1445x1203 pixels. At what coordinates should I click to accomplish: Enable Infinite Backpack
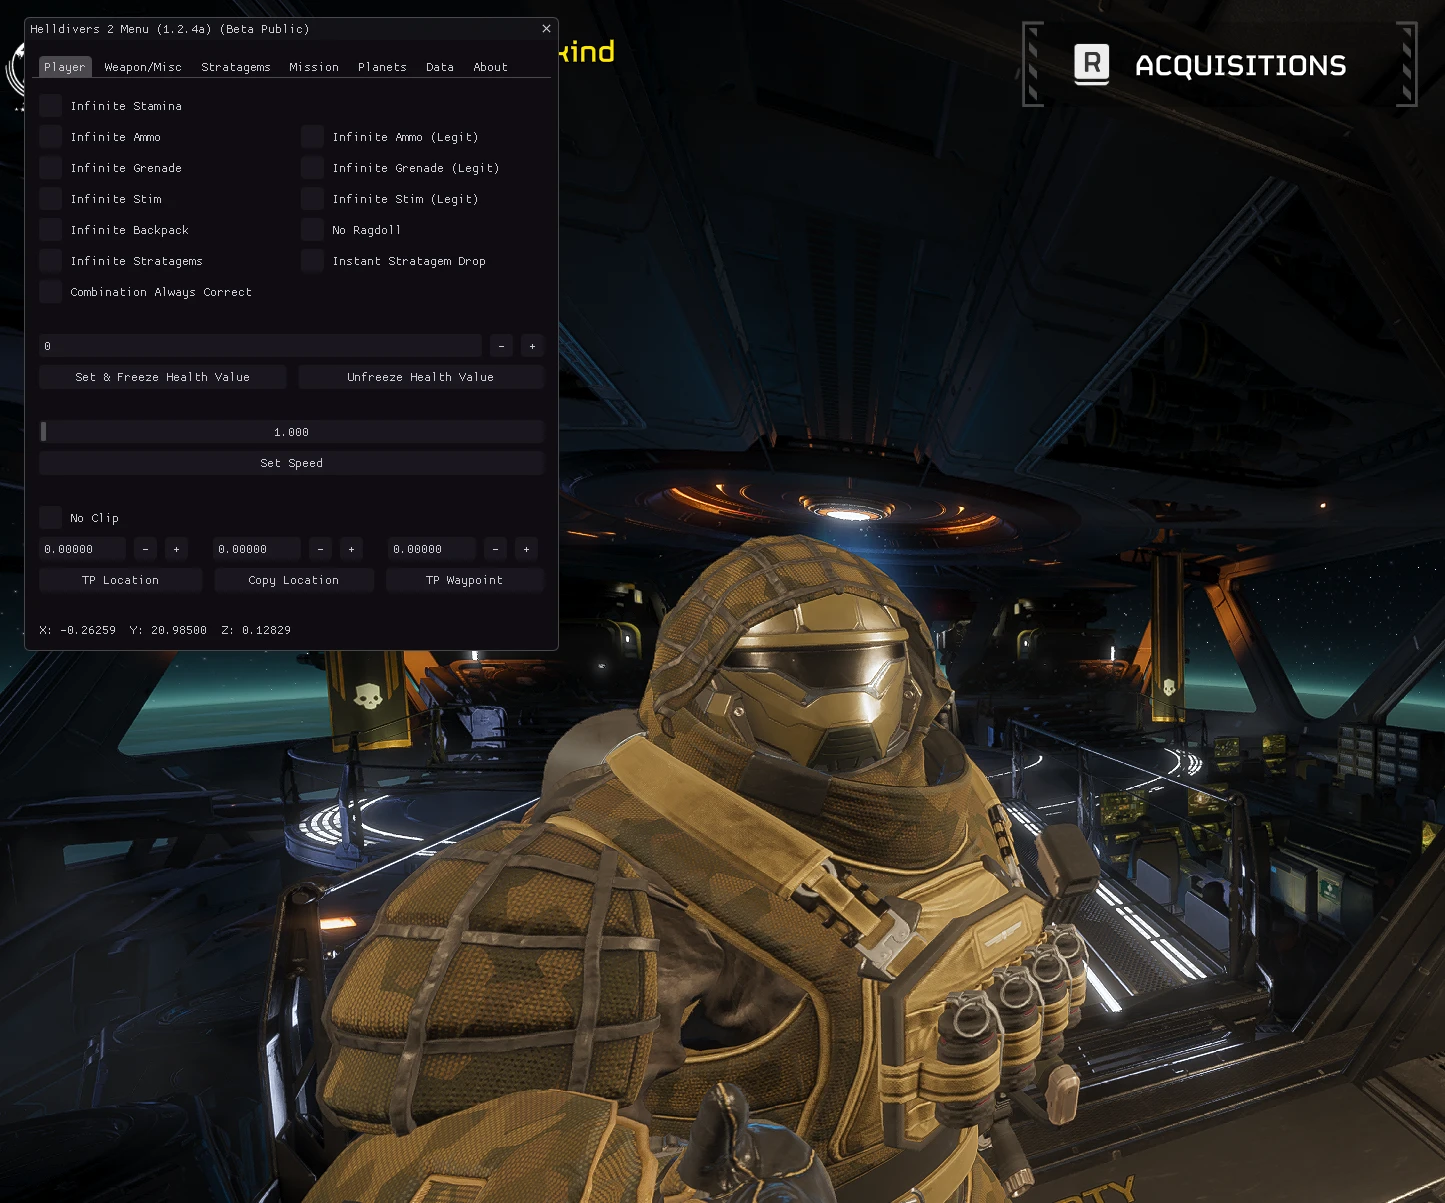[51, 230]
